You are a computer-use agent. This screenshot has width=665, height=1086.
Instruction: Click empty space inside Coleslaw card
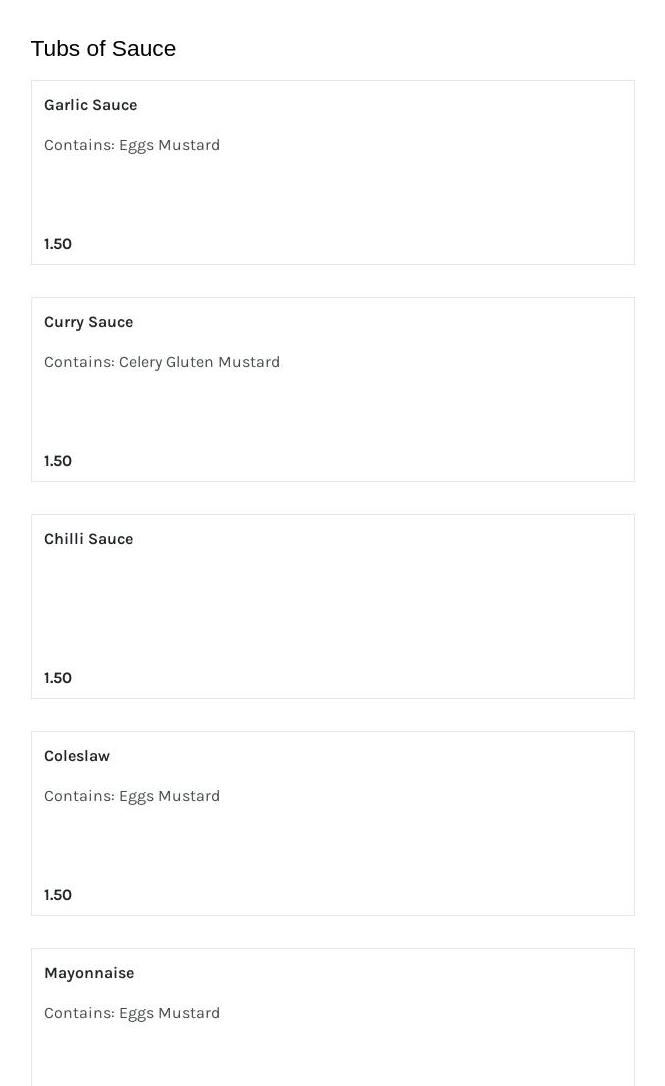coord(400,846)
